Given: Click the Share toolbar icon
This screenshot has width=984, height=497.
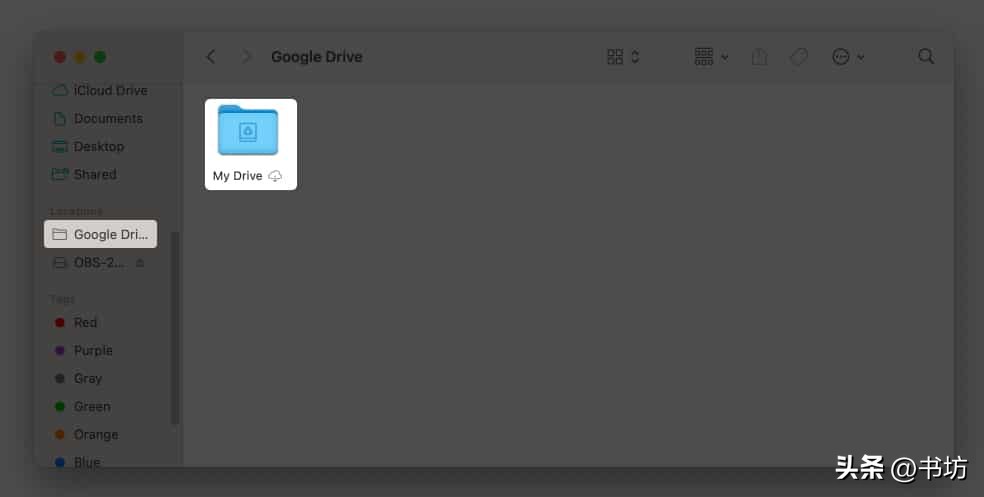Looking at the screenshot, I should pyautogui.click(x=759, y=56).
